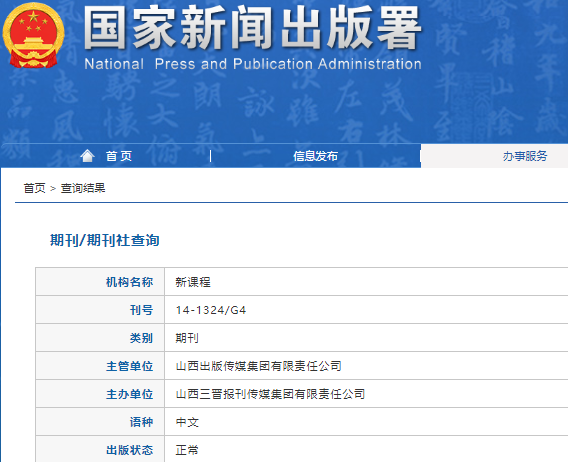Click the National Press and Publication Administration subtitle
Screen dimensions: 568x462
point(253,64)
